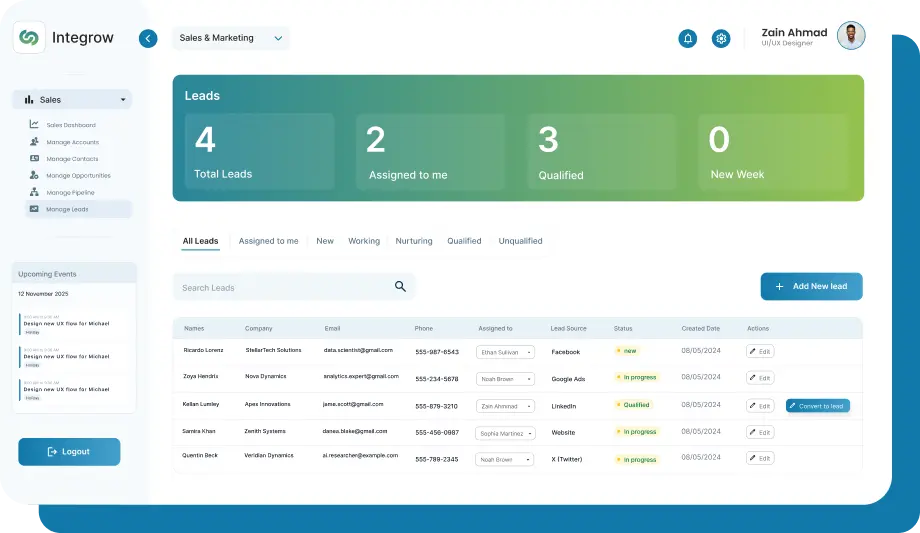Open settings via the gear icon
This screenshot has height=533, width=920.
(721, 39)
